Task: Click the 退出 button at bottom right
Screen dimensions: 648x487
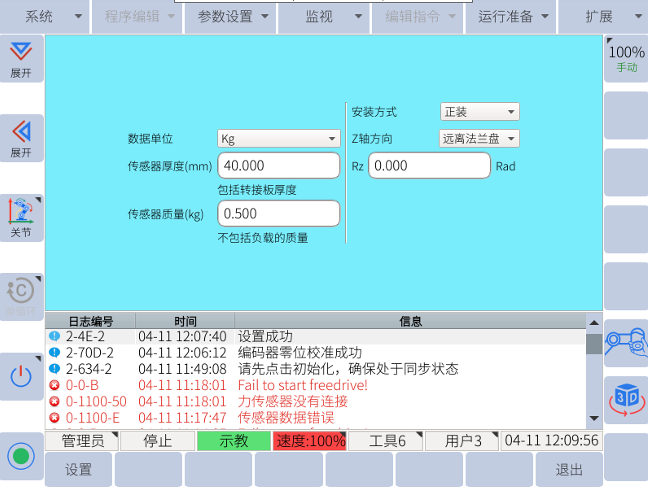Action: (x=569, y=470)
